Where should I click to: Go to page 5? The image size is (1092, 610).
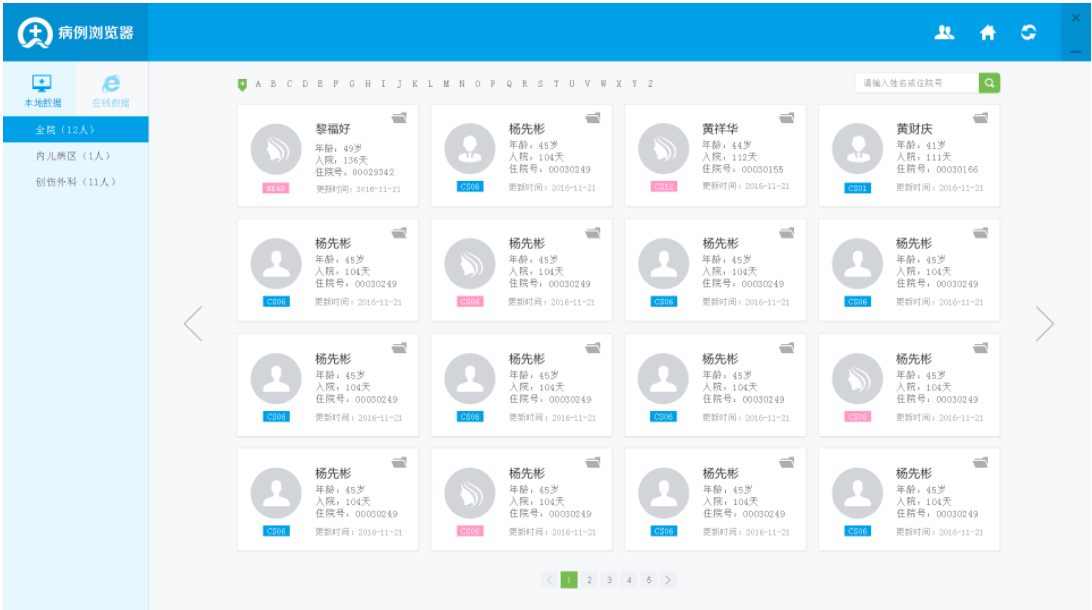point(649,579)
